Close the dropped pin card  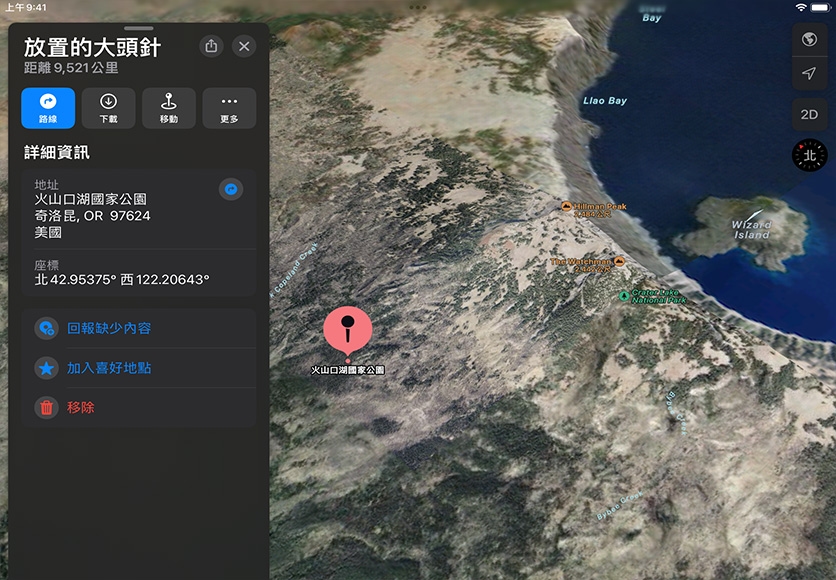click(244, 46)
